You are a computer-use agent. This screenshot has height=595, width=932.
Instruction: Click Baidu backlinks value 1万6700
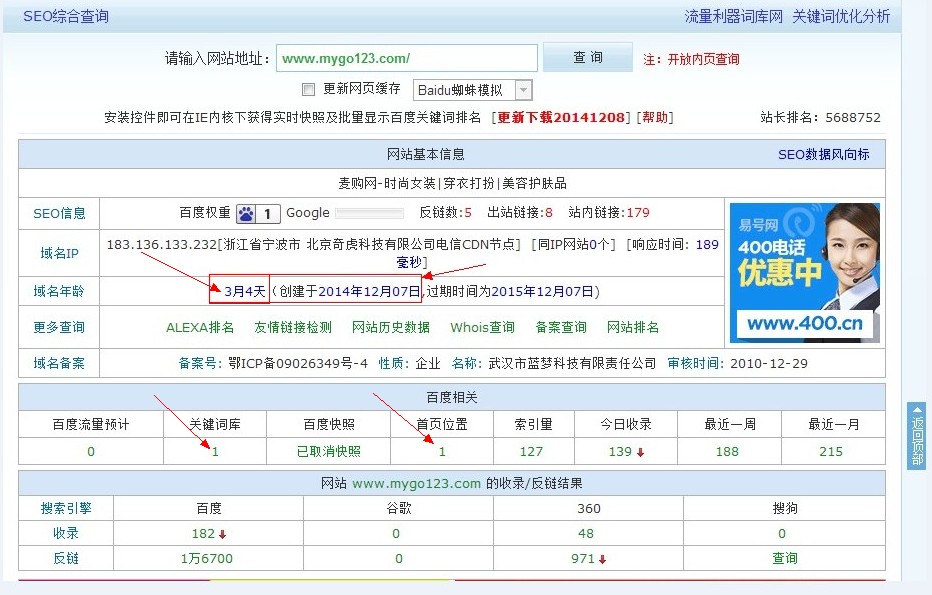pyautogui.click(x=207, y=559)
